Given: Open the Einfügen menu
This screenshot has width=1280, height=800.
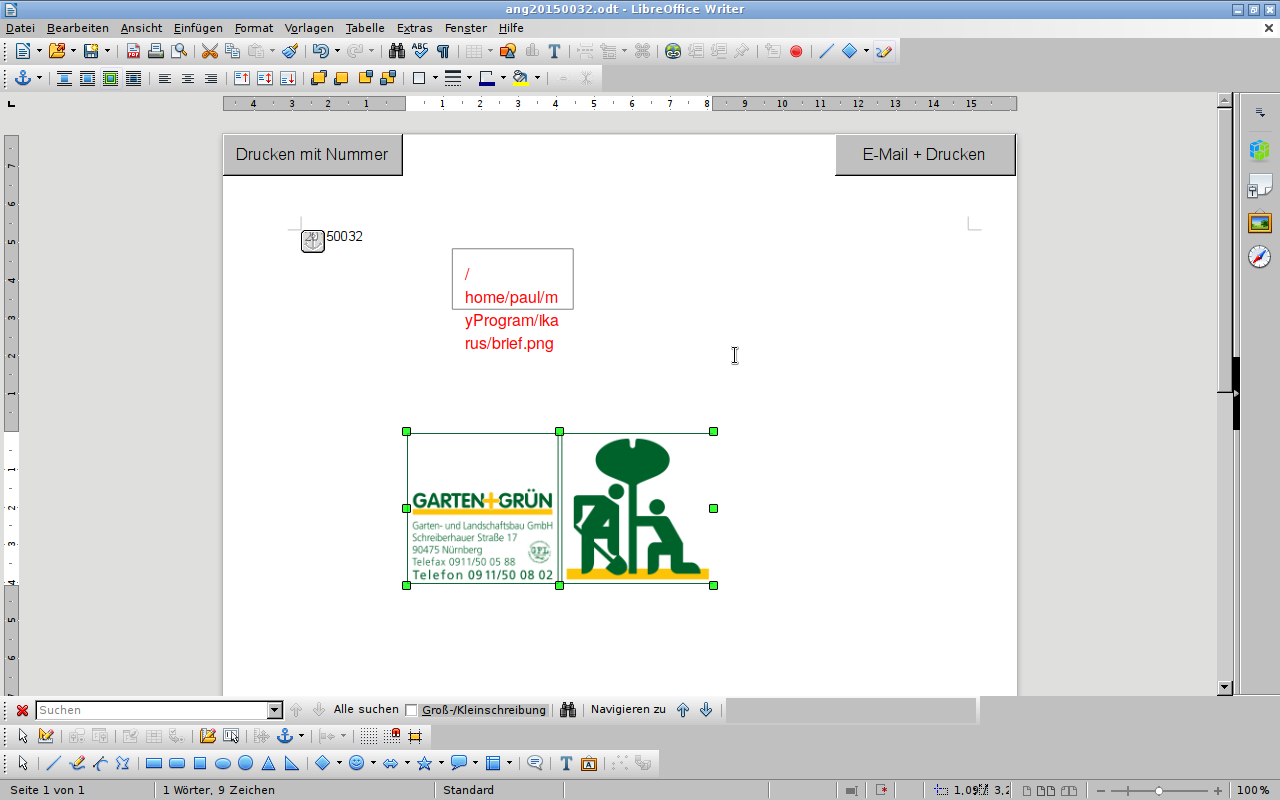Looking at the screenshot, I should (x=198, y=28).
